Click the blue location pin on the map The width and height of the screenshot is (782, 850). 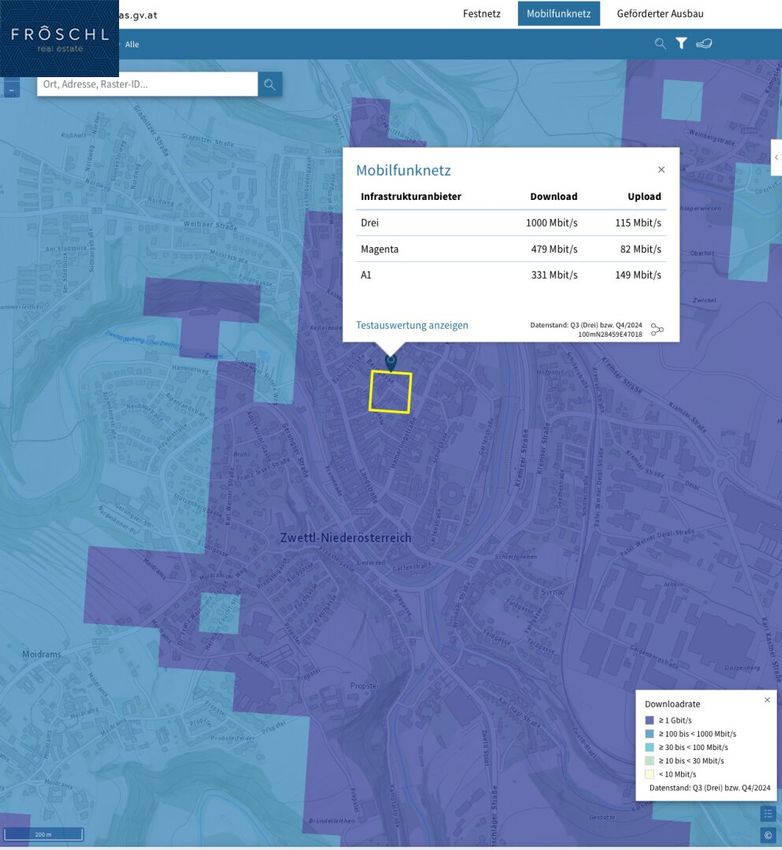pos(390,361)
